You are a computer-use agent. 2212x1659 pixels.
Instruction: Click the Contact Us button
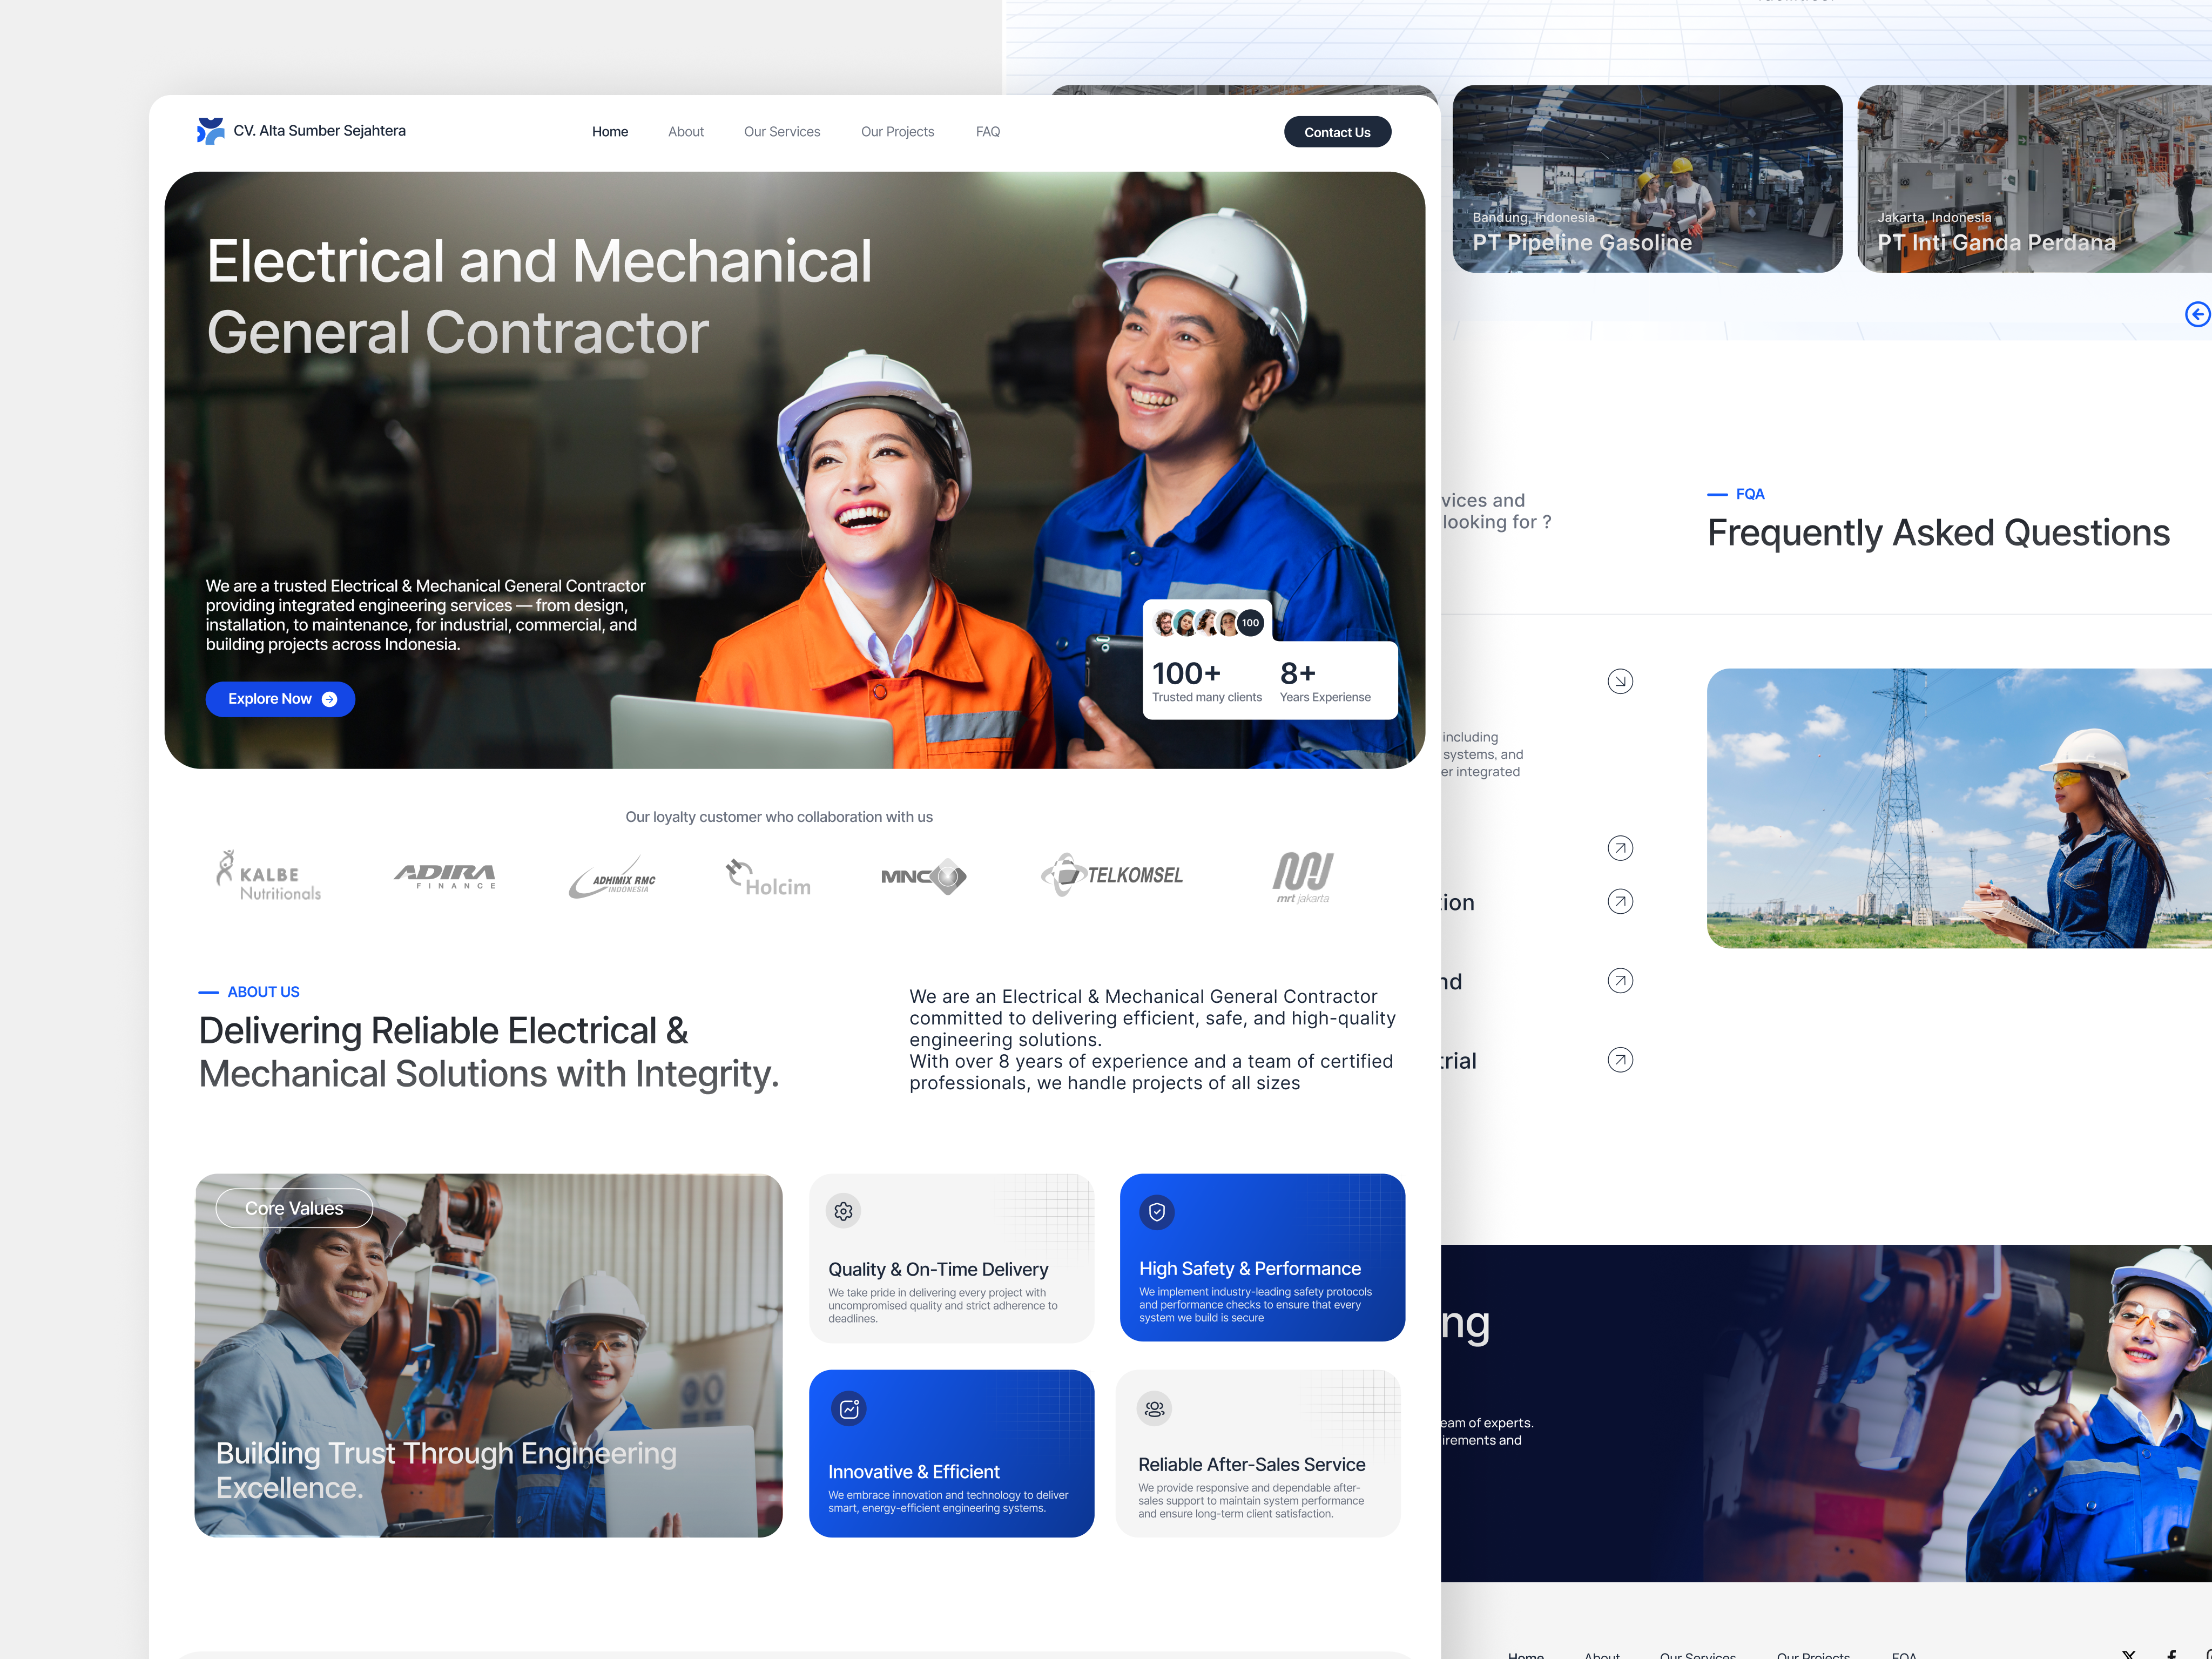coord(1337,131)
